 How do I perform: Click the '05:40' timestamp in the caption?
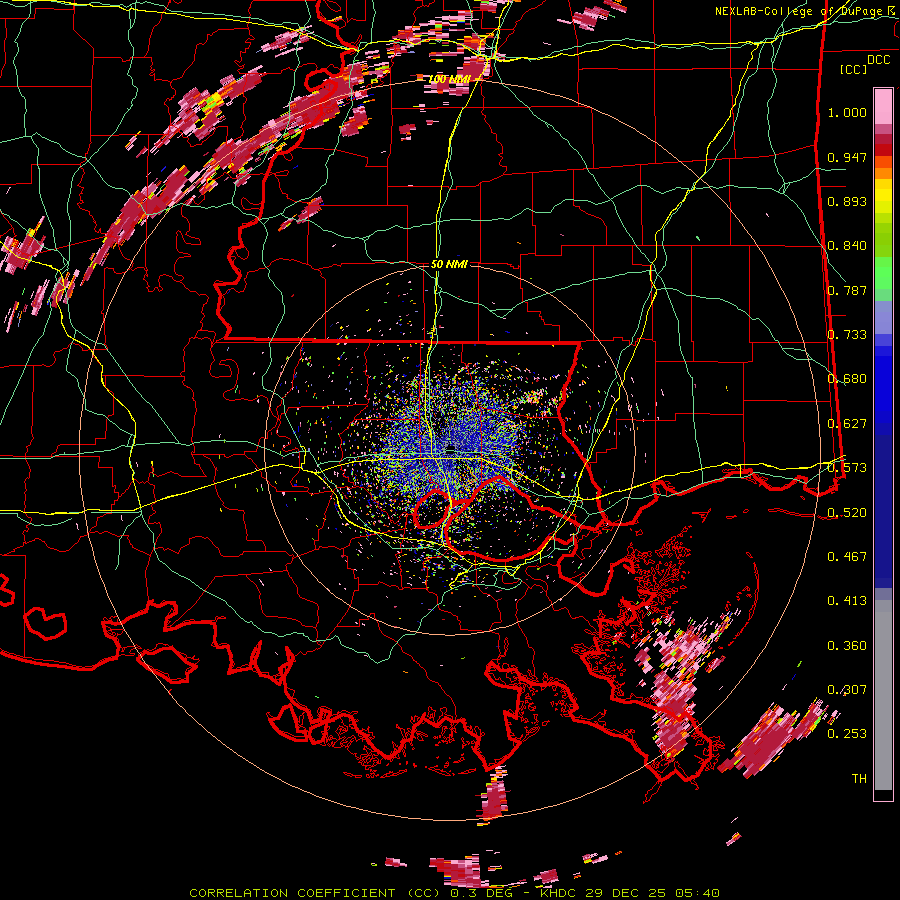(696, 893)
